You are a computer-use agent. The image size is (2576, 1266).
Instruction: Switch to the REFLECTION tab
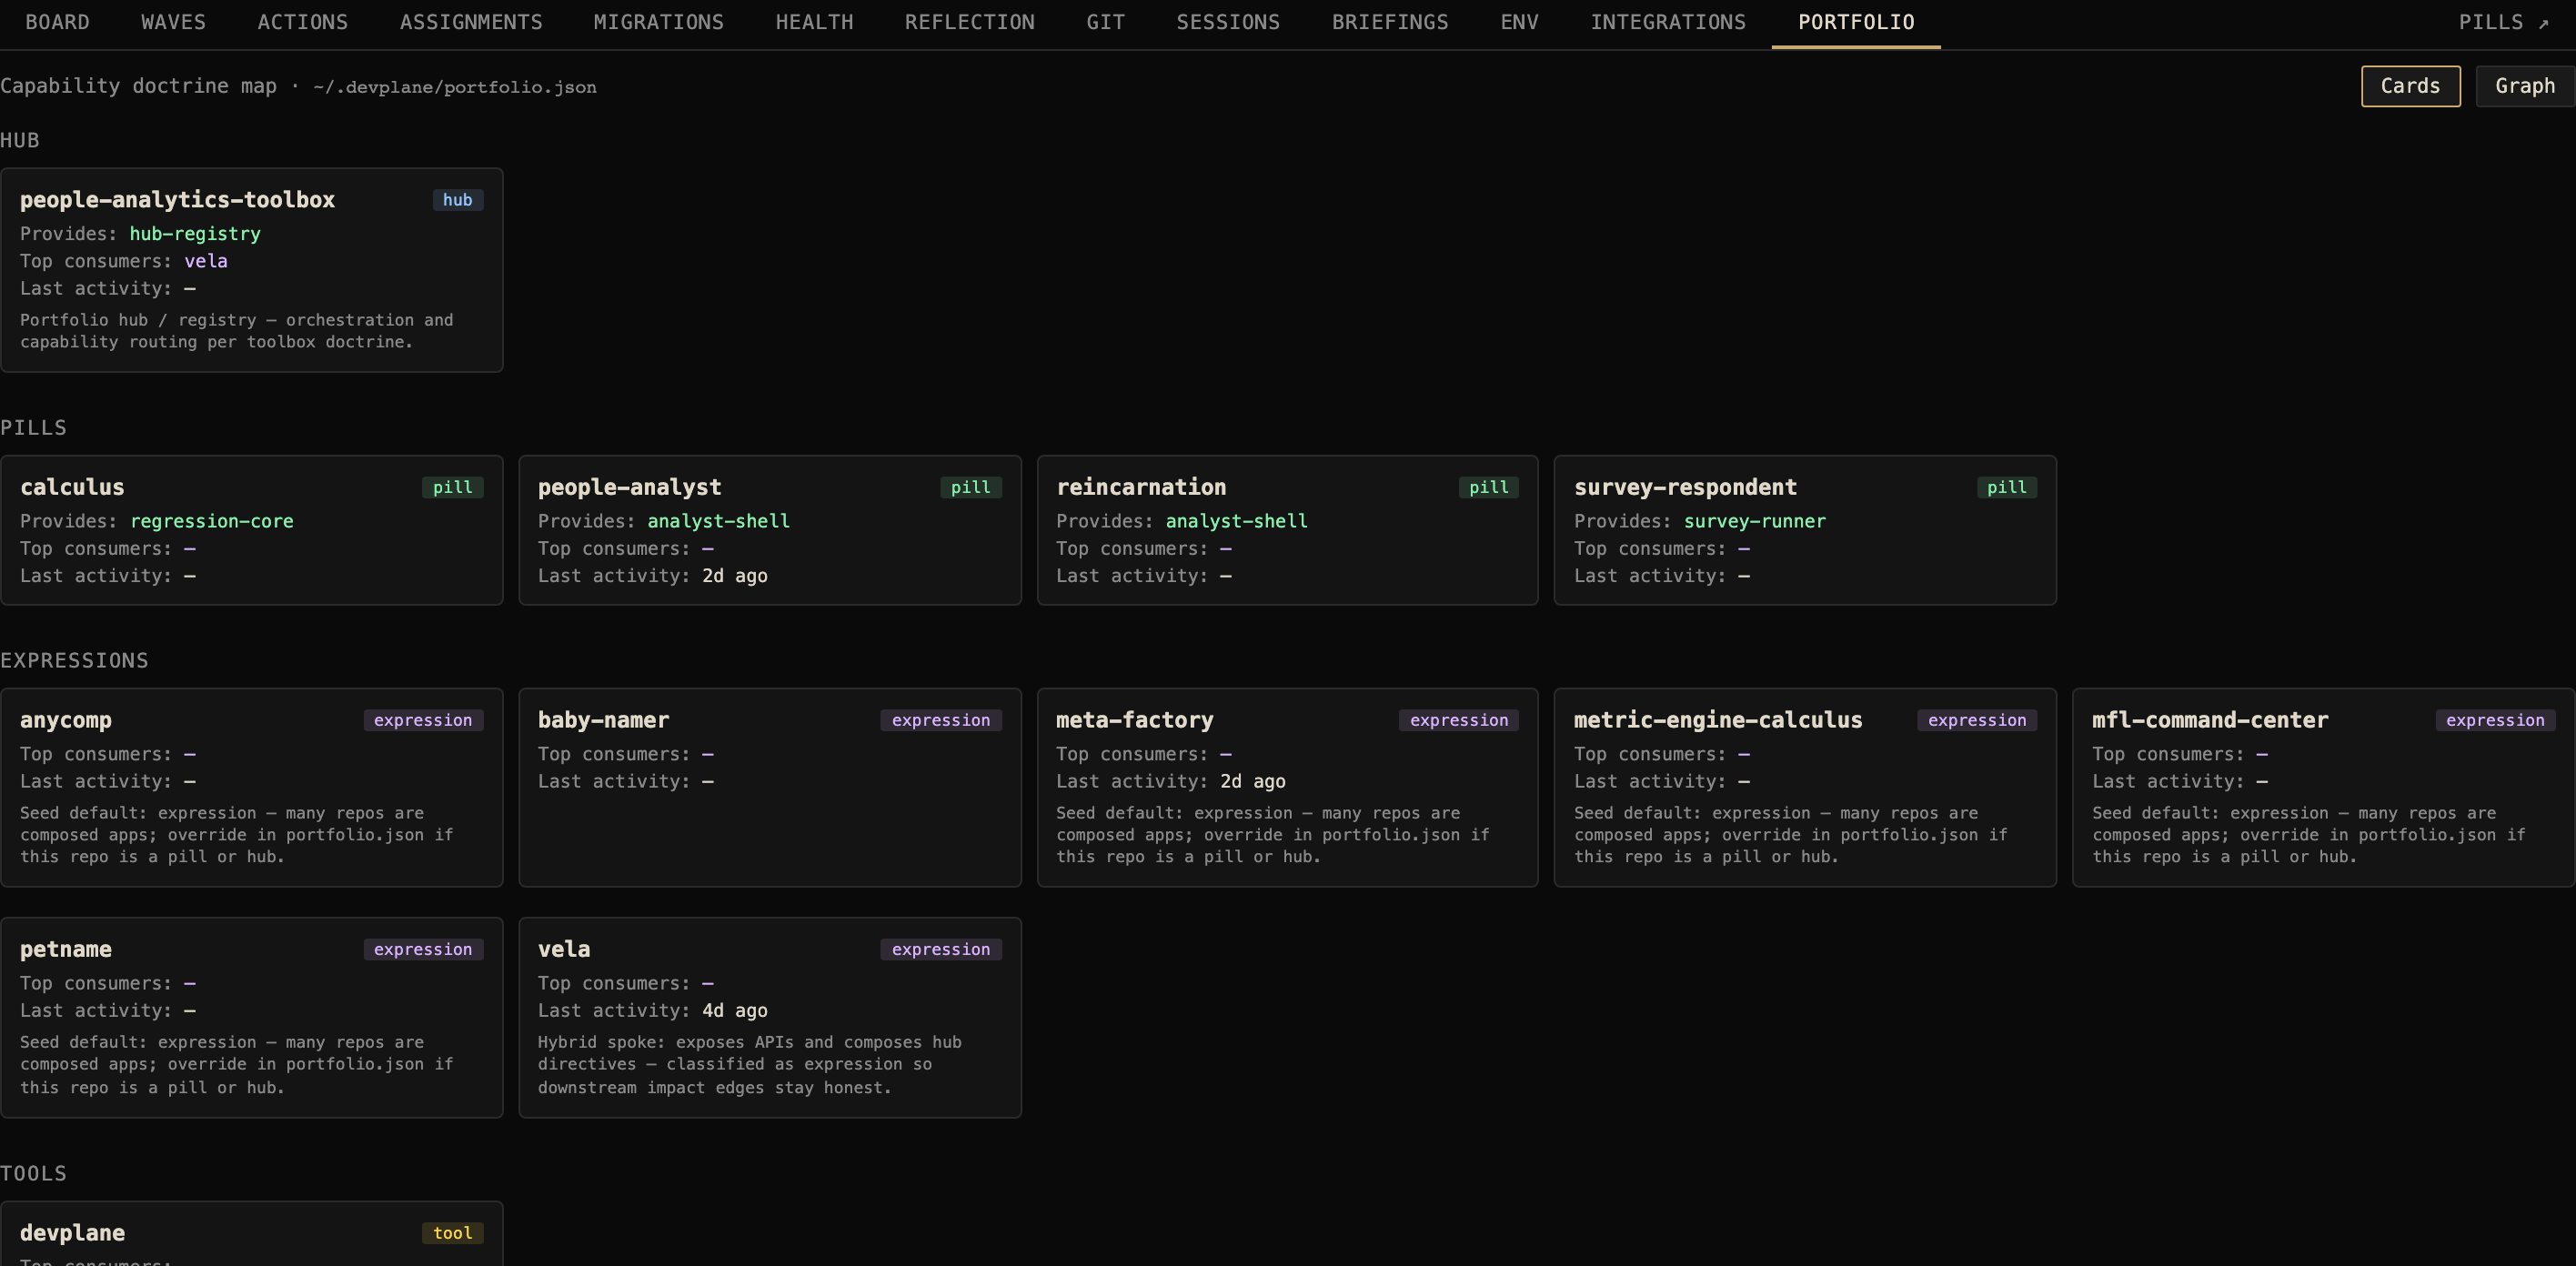click(970, 22)
